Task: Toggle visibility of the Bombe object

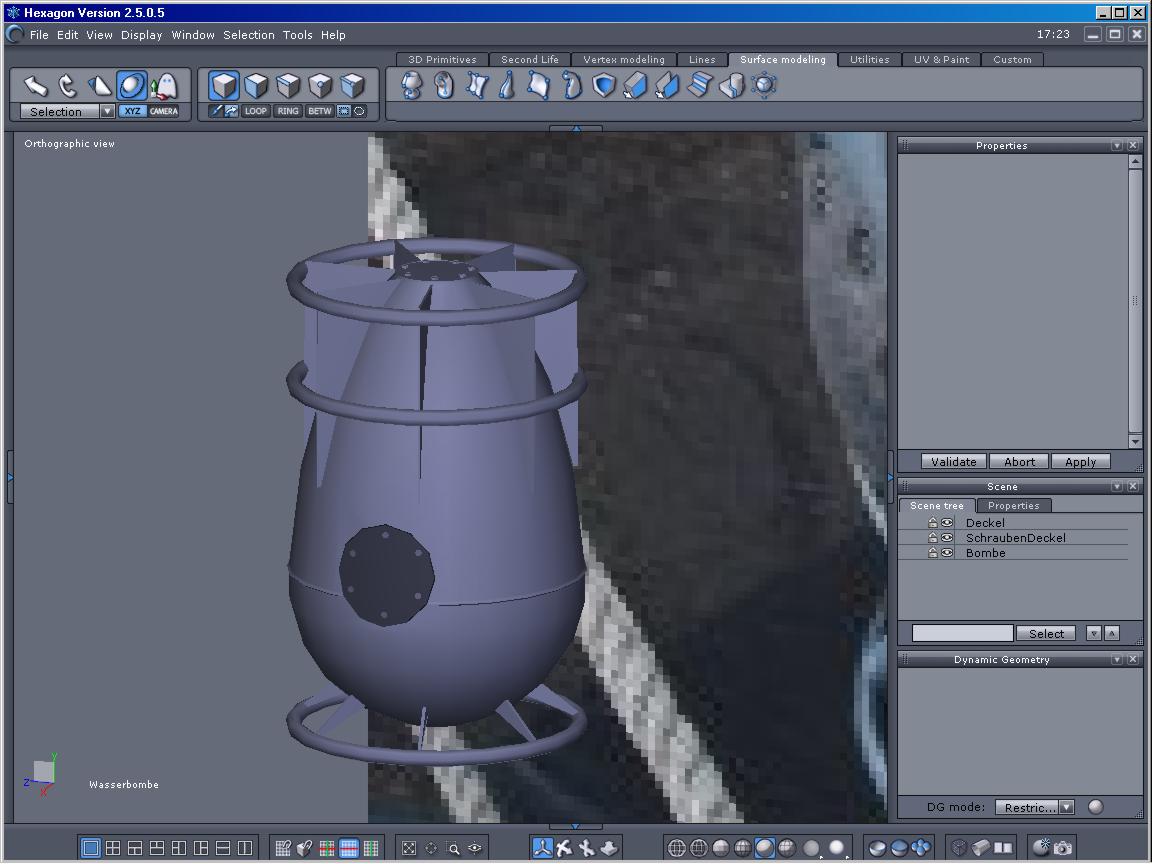Action: [947, 553]
